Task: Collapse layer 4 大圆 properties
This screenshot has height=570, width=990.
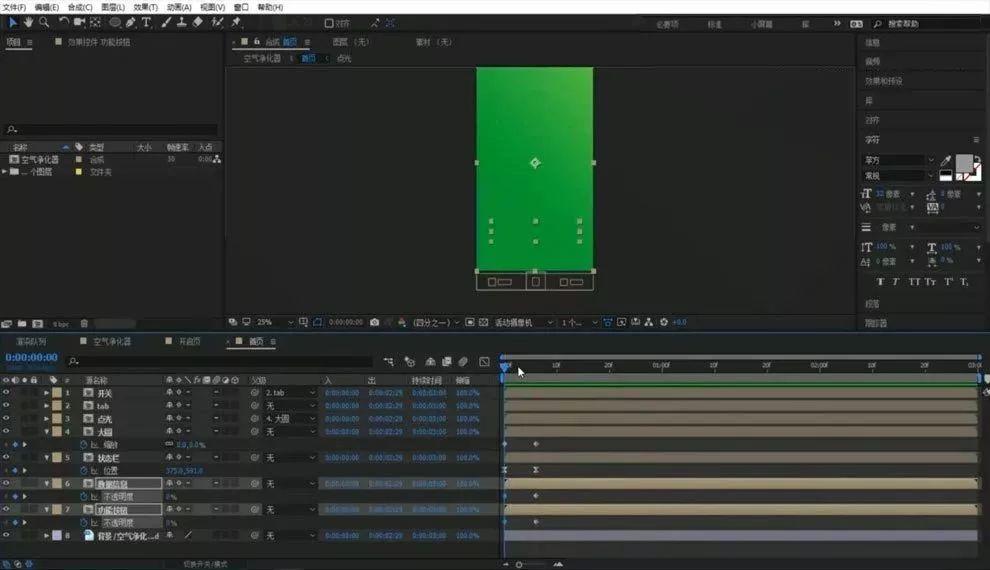Action: tap(47, 432)
